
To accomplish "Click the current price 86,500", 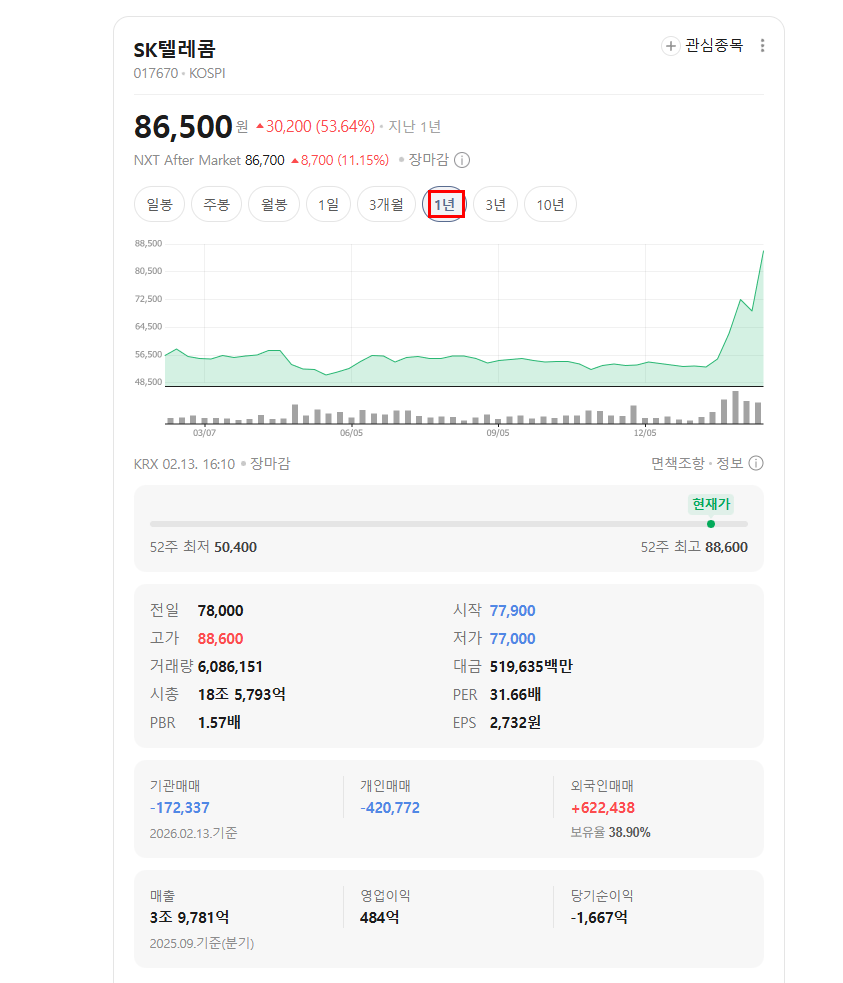I will tap(183, 127).
